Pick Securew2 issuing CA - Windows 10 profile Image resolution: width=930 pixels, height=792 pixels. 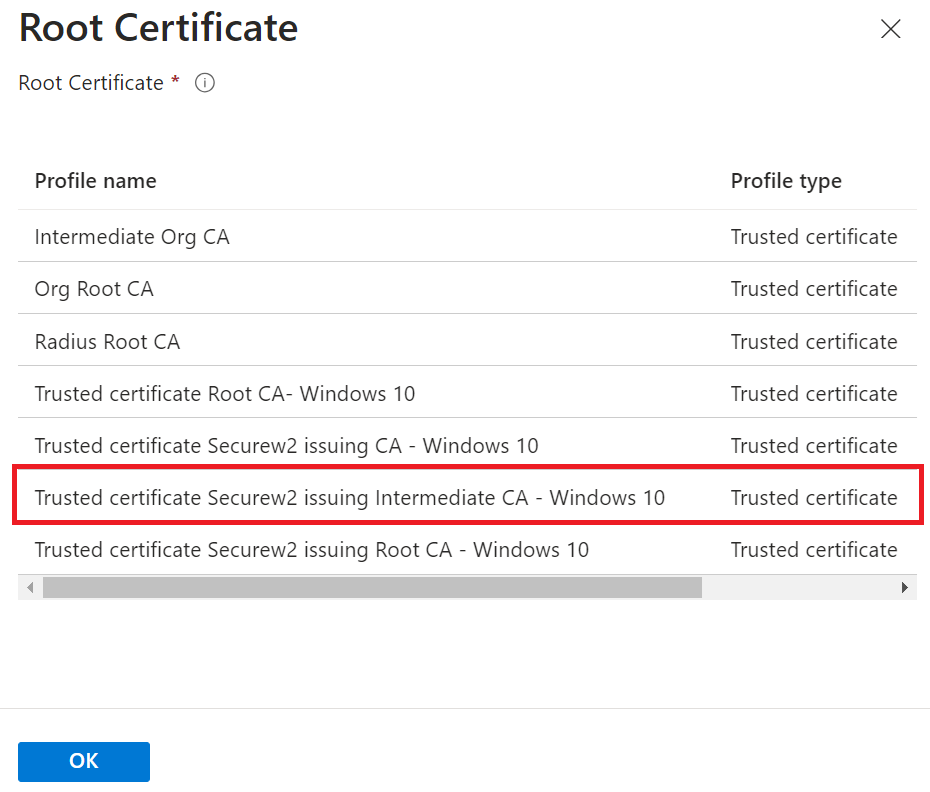(286, 446)
